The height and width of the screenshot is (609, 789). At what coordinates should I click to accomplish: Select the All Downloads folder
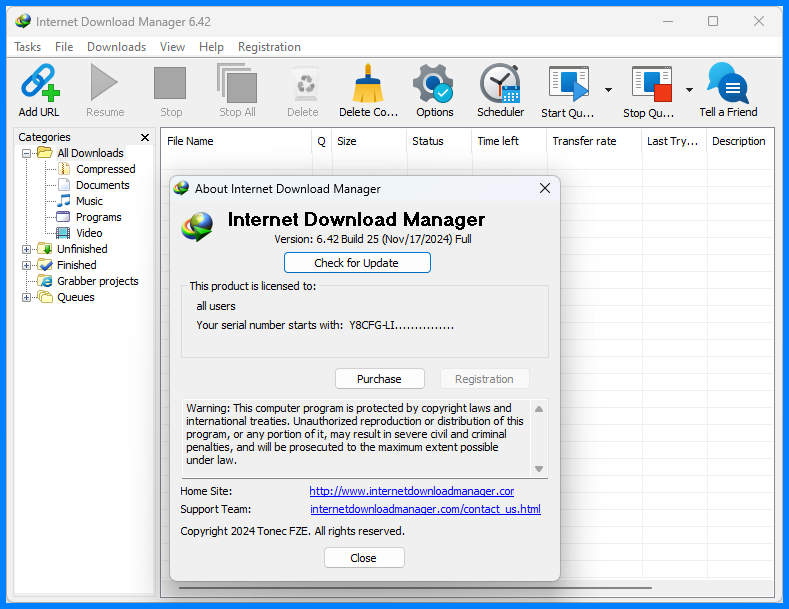90,153
